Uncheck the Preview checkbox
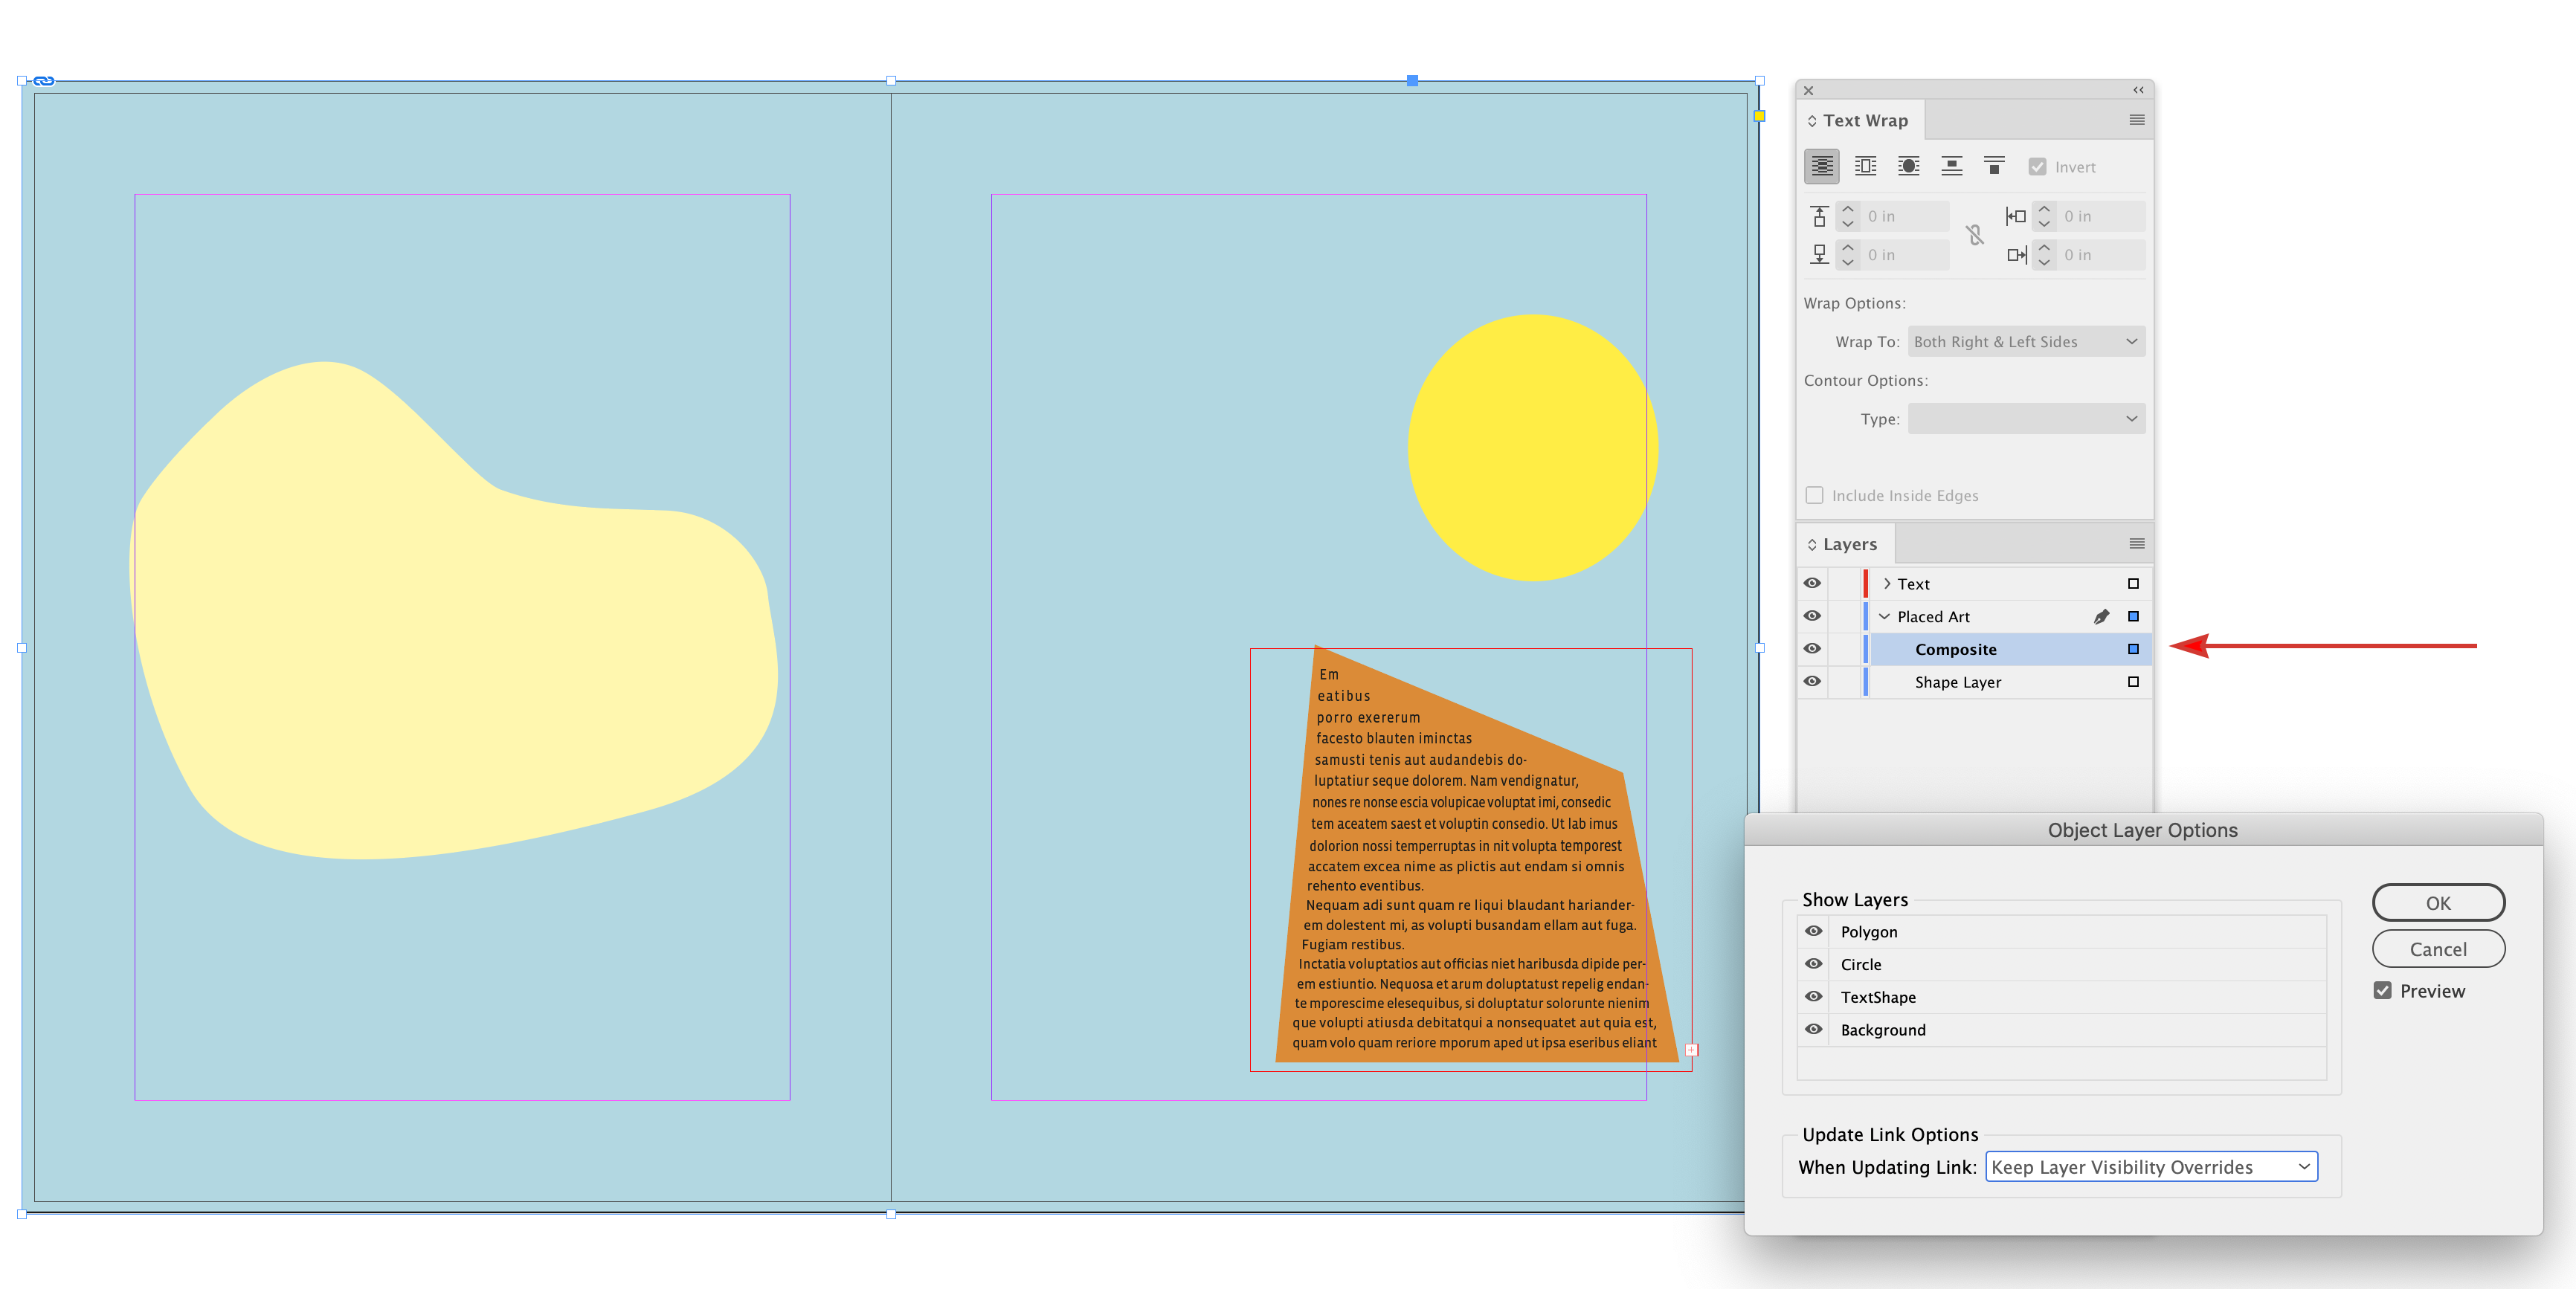This screenshot has width=2576, height=1289. 2382,991
